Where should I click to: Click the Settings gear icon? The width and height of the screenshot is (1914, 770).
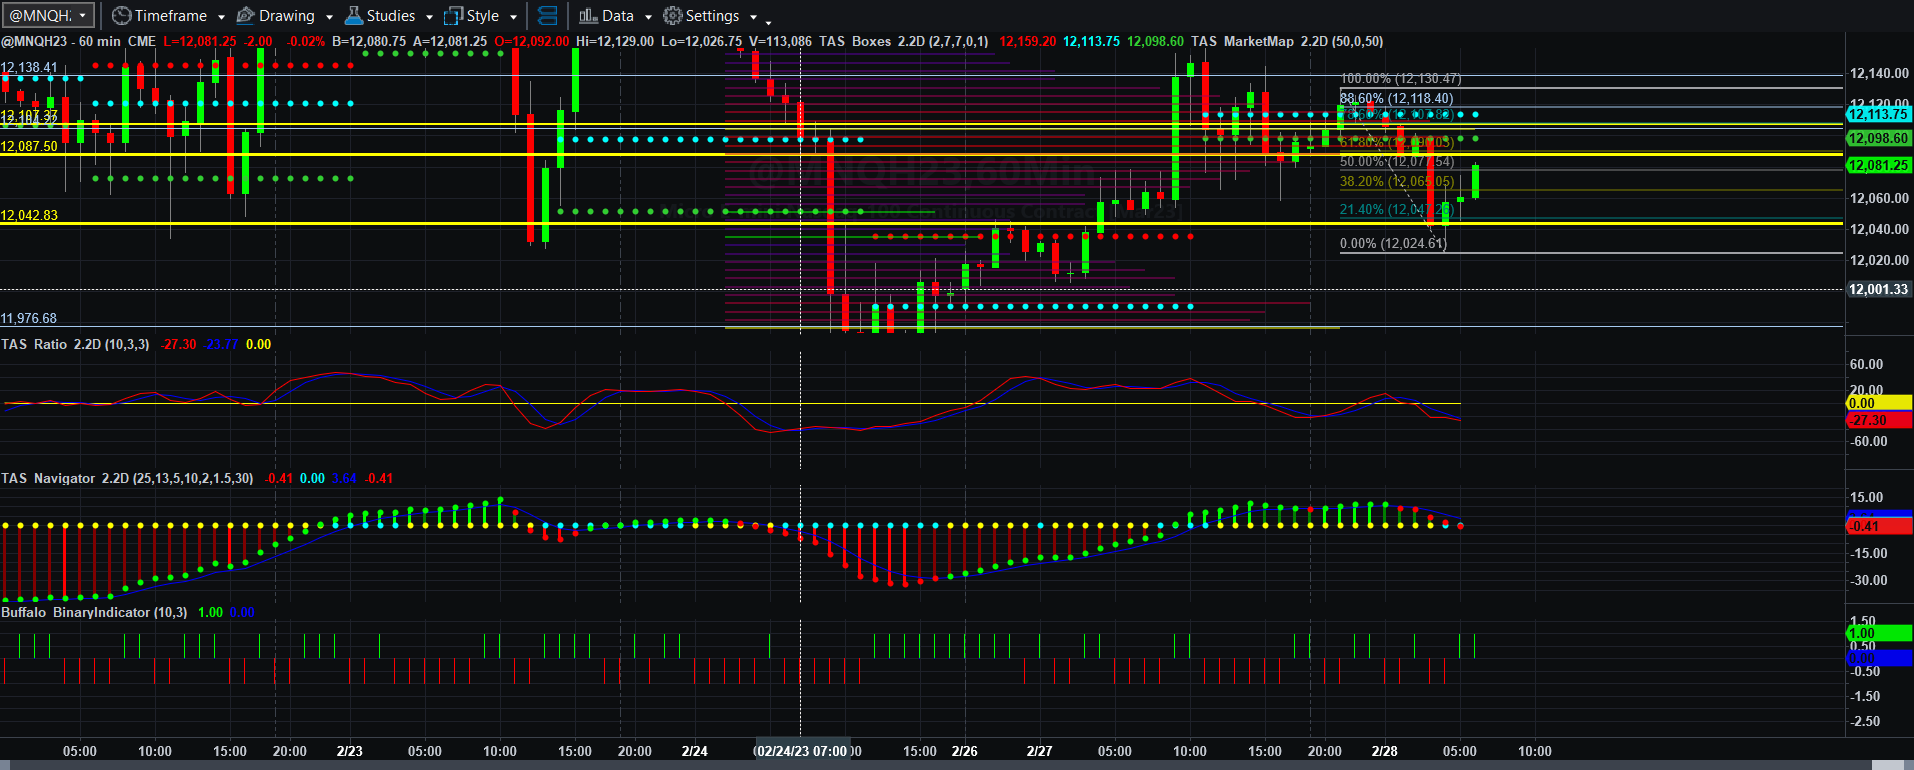coord(673,16)
